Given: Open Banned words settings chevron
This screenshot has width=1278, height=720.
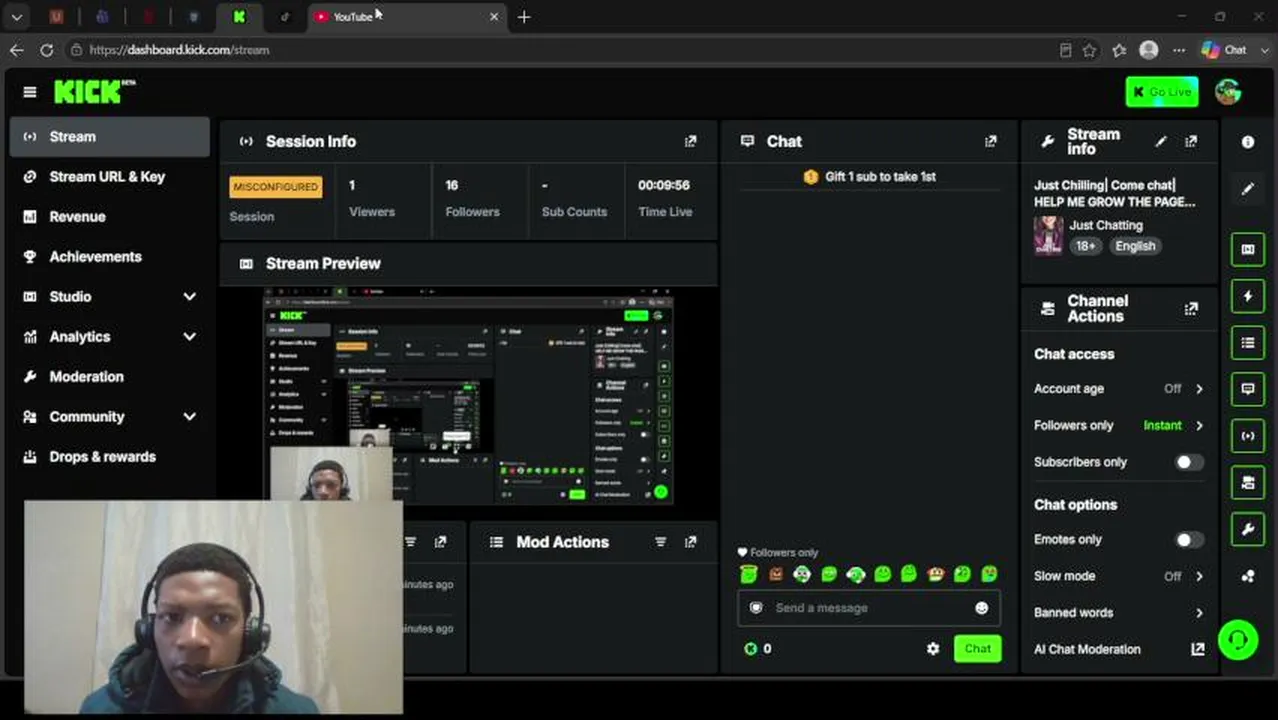Looking at the screenshot, I should [x=1199, y=613].
